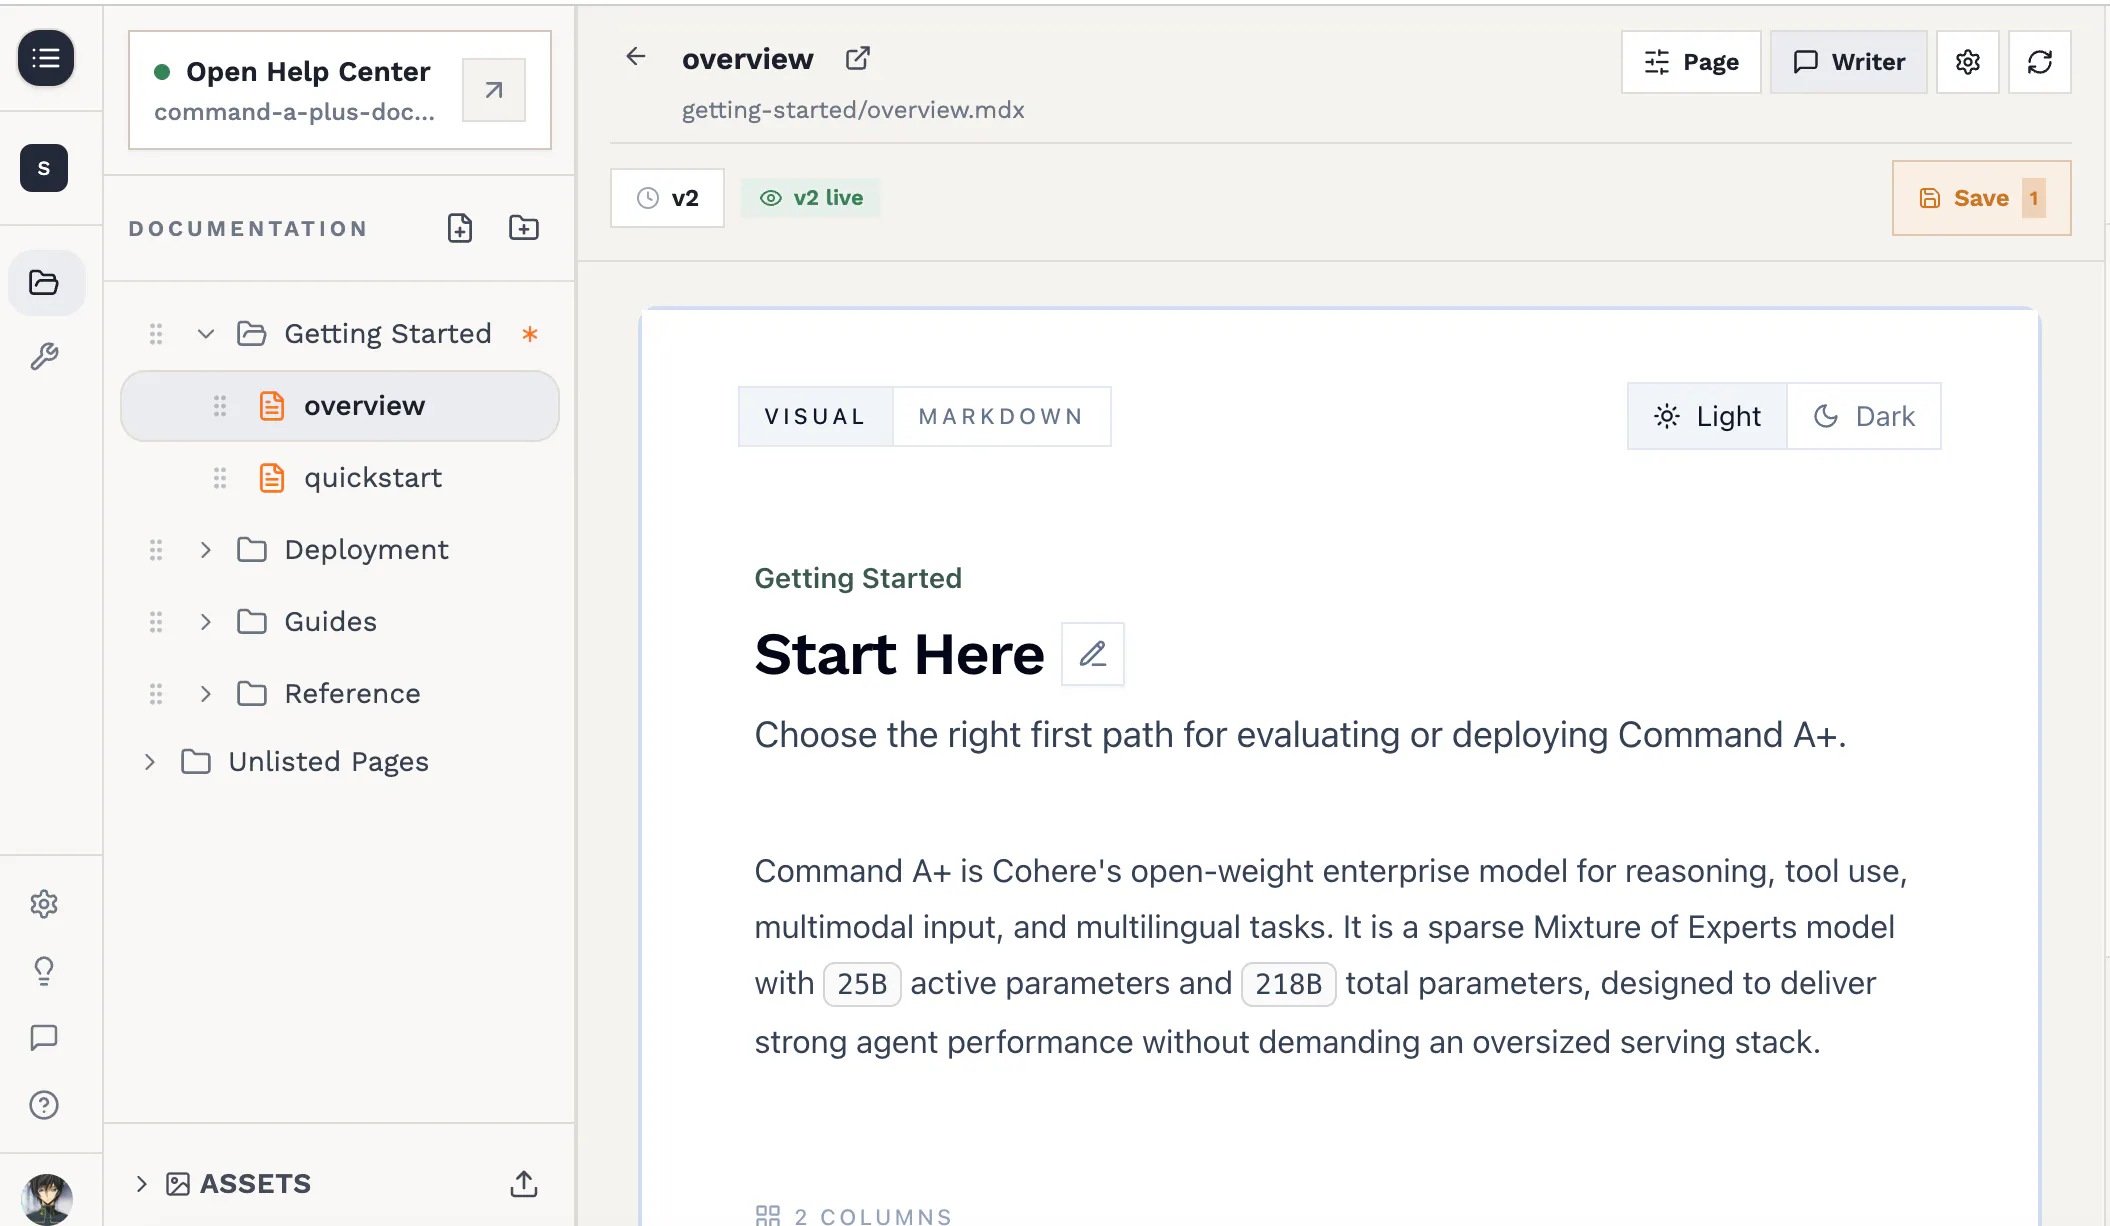This screenshot has height=1226, width=2110.
Task: Open Help Center in external arrow button
Action: point(494,90)
